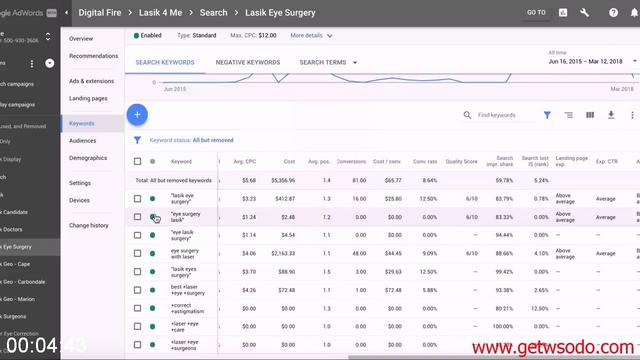Go to Search campaign breadcrumb
640x360 pixels.
click(213, 13)
